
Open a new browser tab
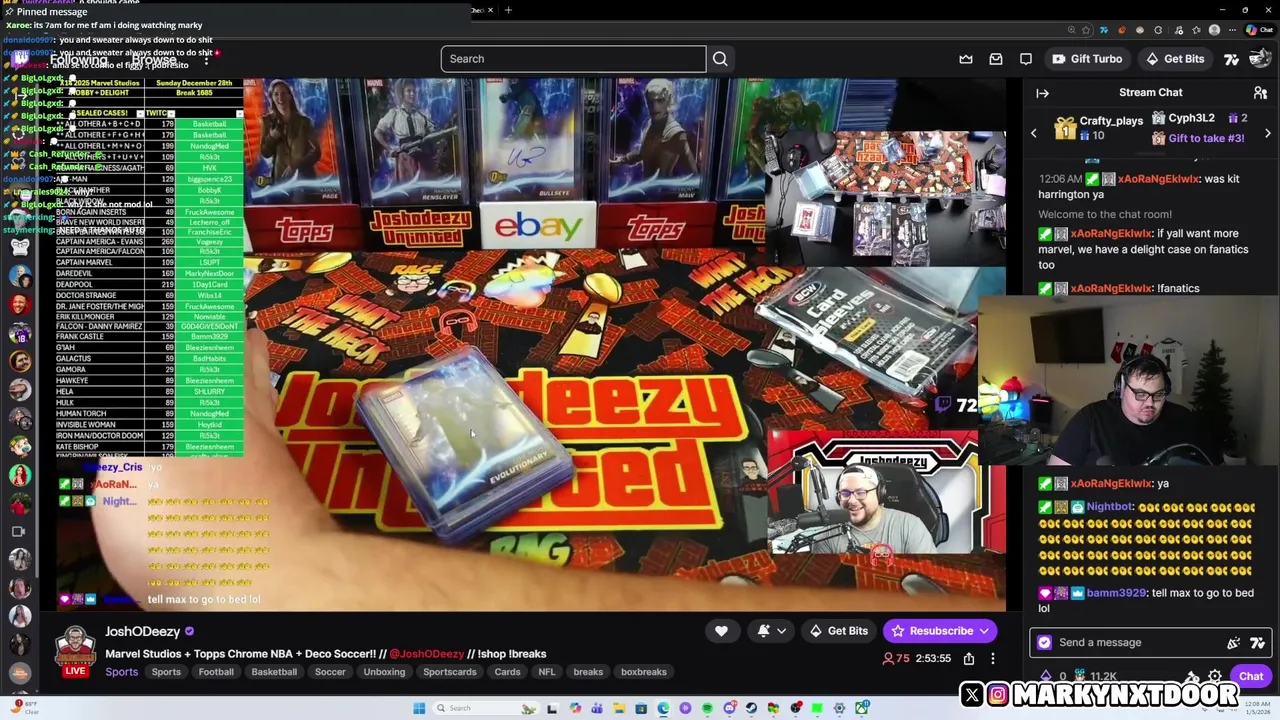tap(508, 10)
